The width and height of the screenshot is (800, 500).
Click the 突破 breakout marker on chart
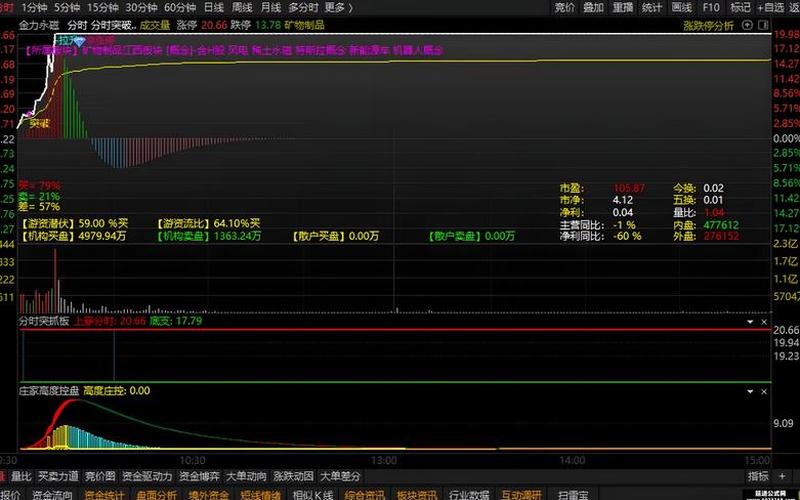[x=40, y=123]
